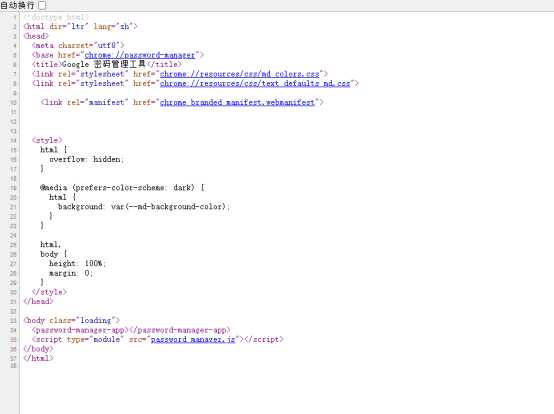This screenshot has width=554, height=414.
Task: Click the <!doctype html> line
Action: click(56, 17)
